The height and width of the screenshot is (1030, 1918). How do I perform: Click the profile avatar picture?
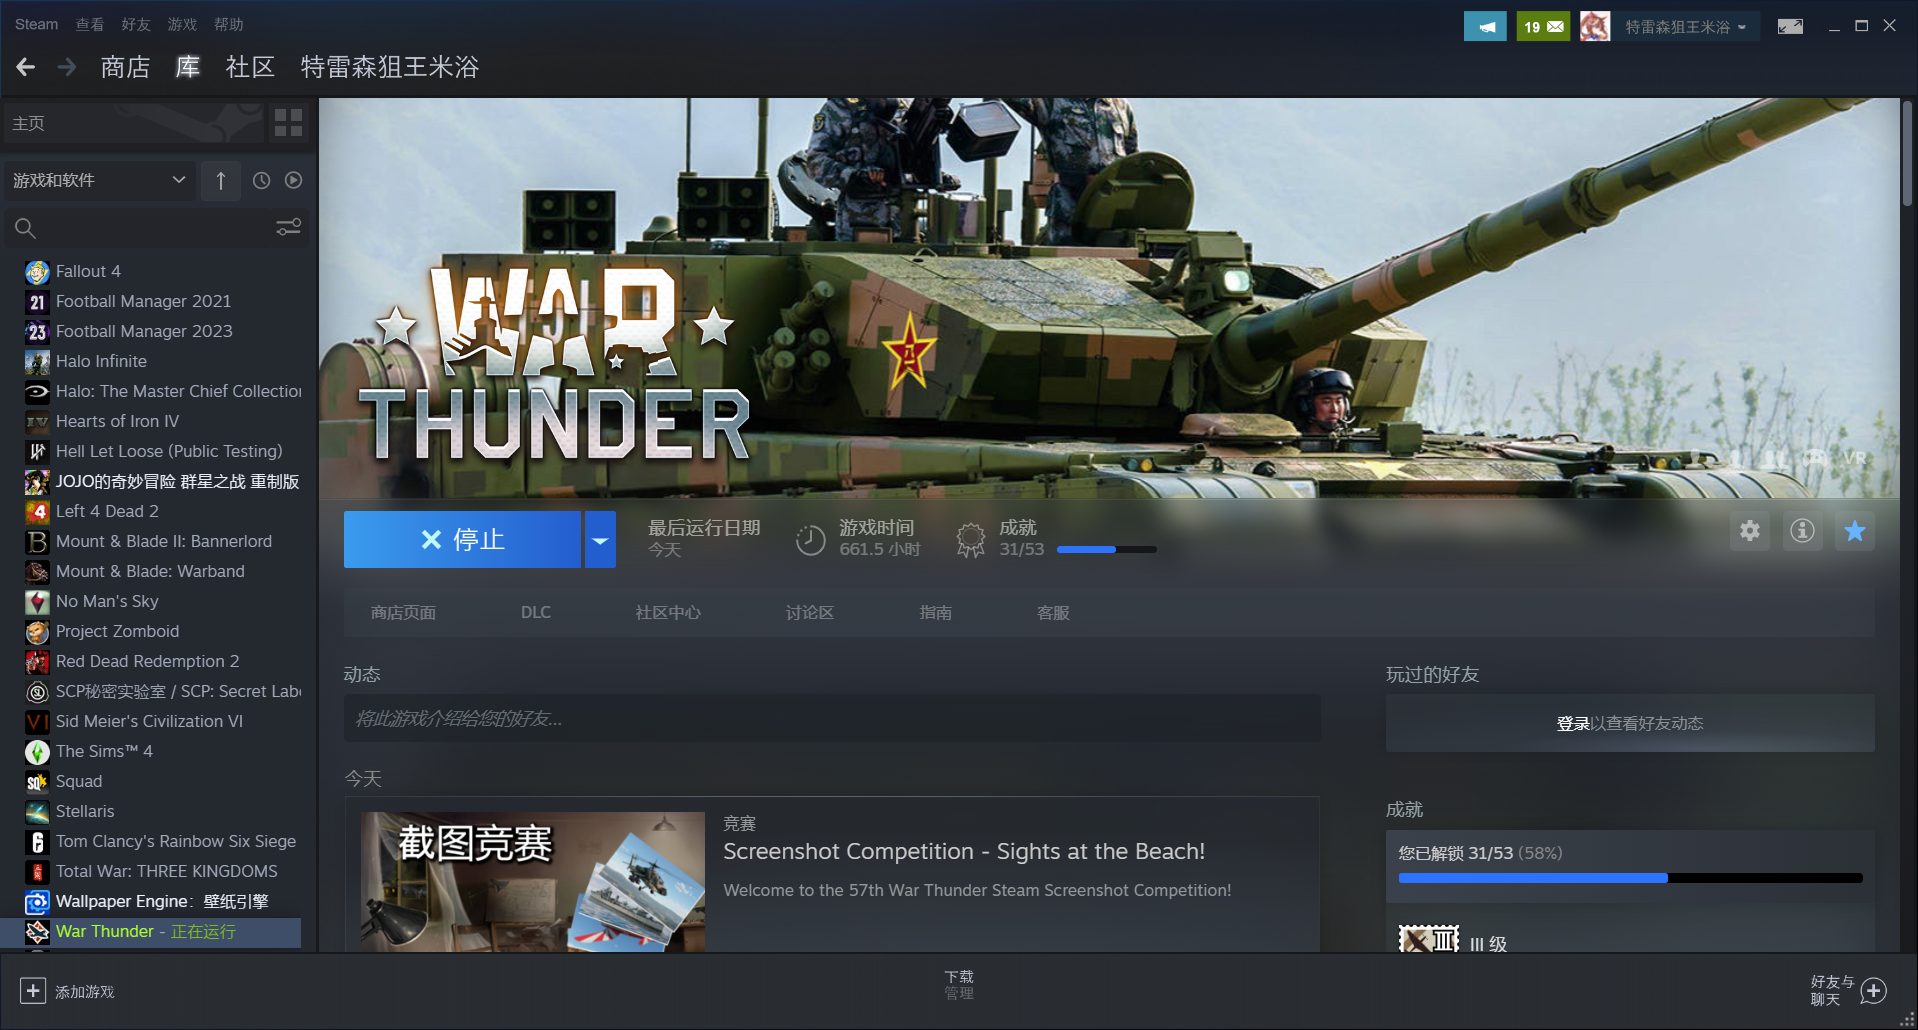[1595, 27]
